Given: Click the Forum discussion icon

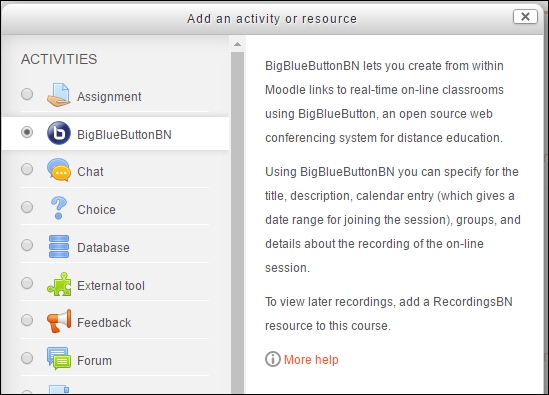Looking at the screenshot, I should click(58, 359).
